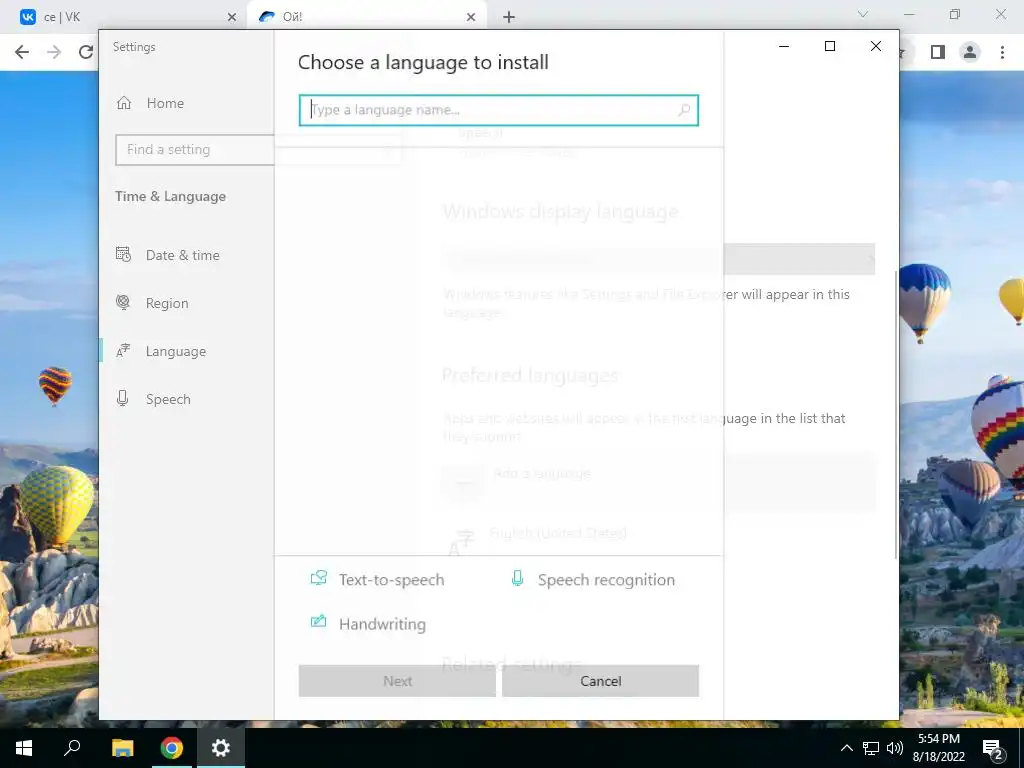Viewport: 1024px width, 768px height.
Task: Expand Chrome tab search chevron
Action: pos(863,14)
